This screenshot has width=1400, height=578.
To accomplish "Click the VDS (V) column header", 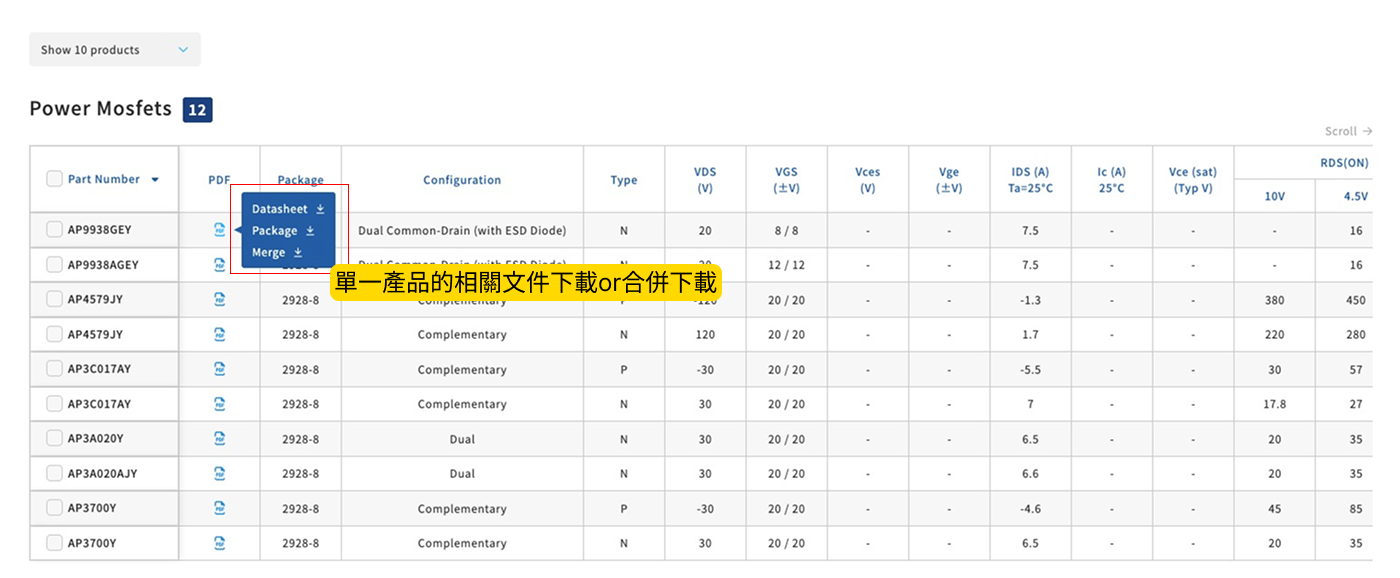I will tap(705, 180).
